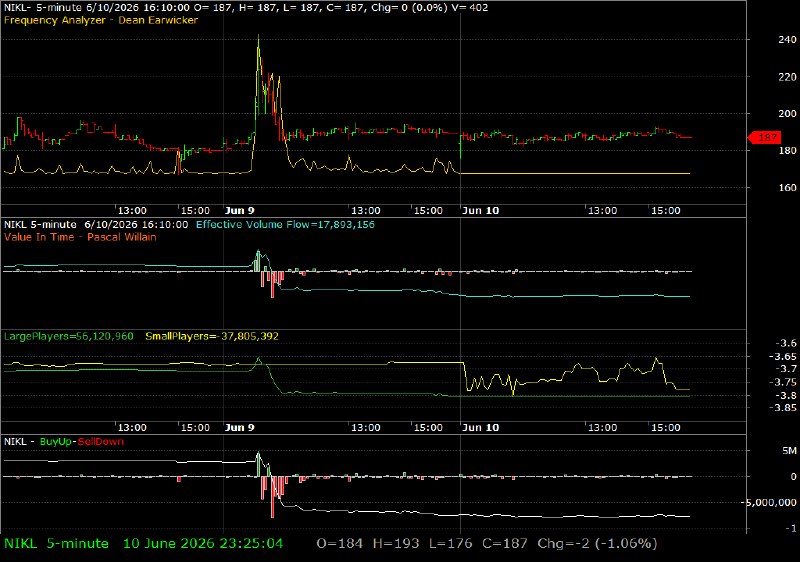Click the 160 price axis label
This screenshot has width=800, height=562.
pos(787,188)
